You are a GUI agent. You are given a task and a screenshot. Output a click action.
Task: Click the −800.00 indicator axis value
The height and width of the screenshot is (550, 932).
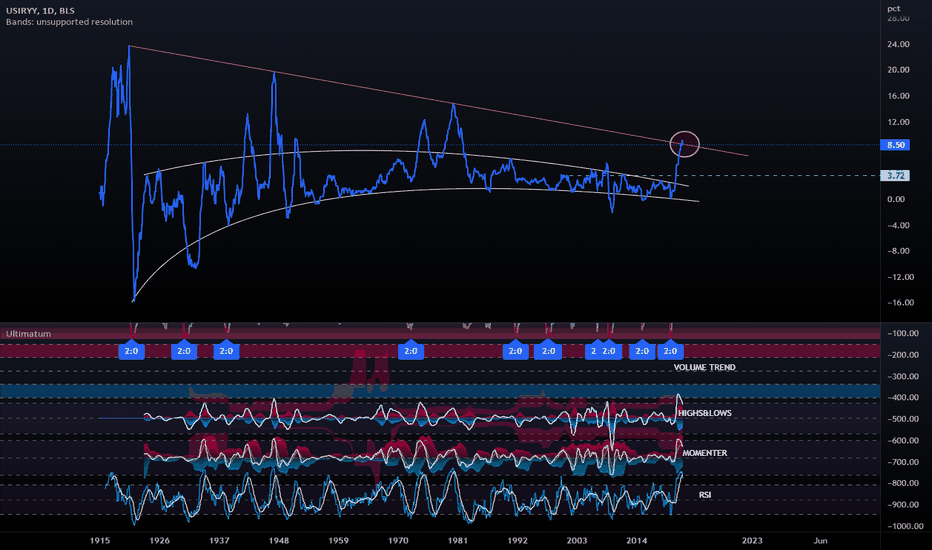pos(902,483)
